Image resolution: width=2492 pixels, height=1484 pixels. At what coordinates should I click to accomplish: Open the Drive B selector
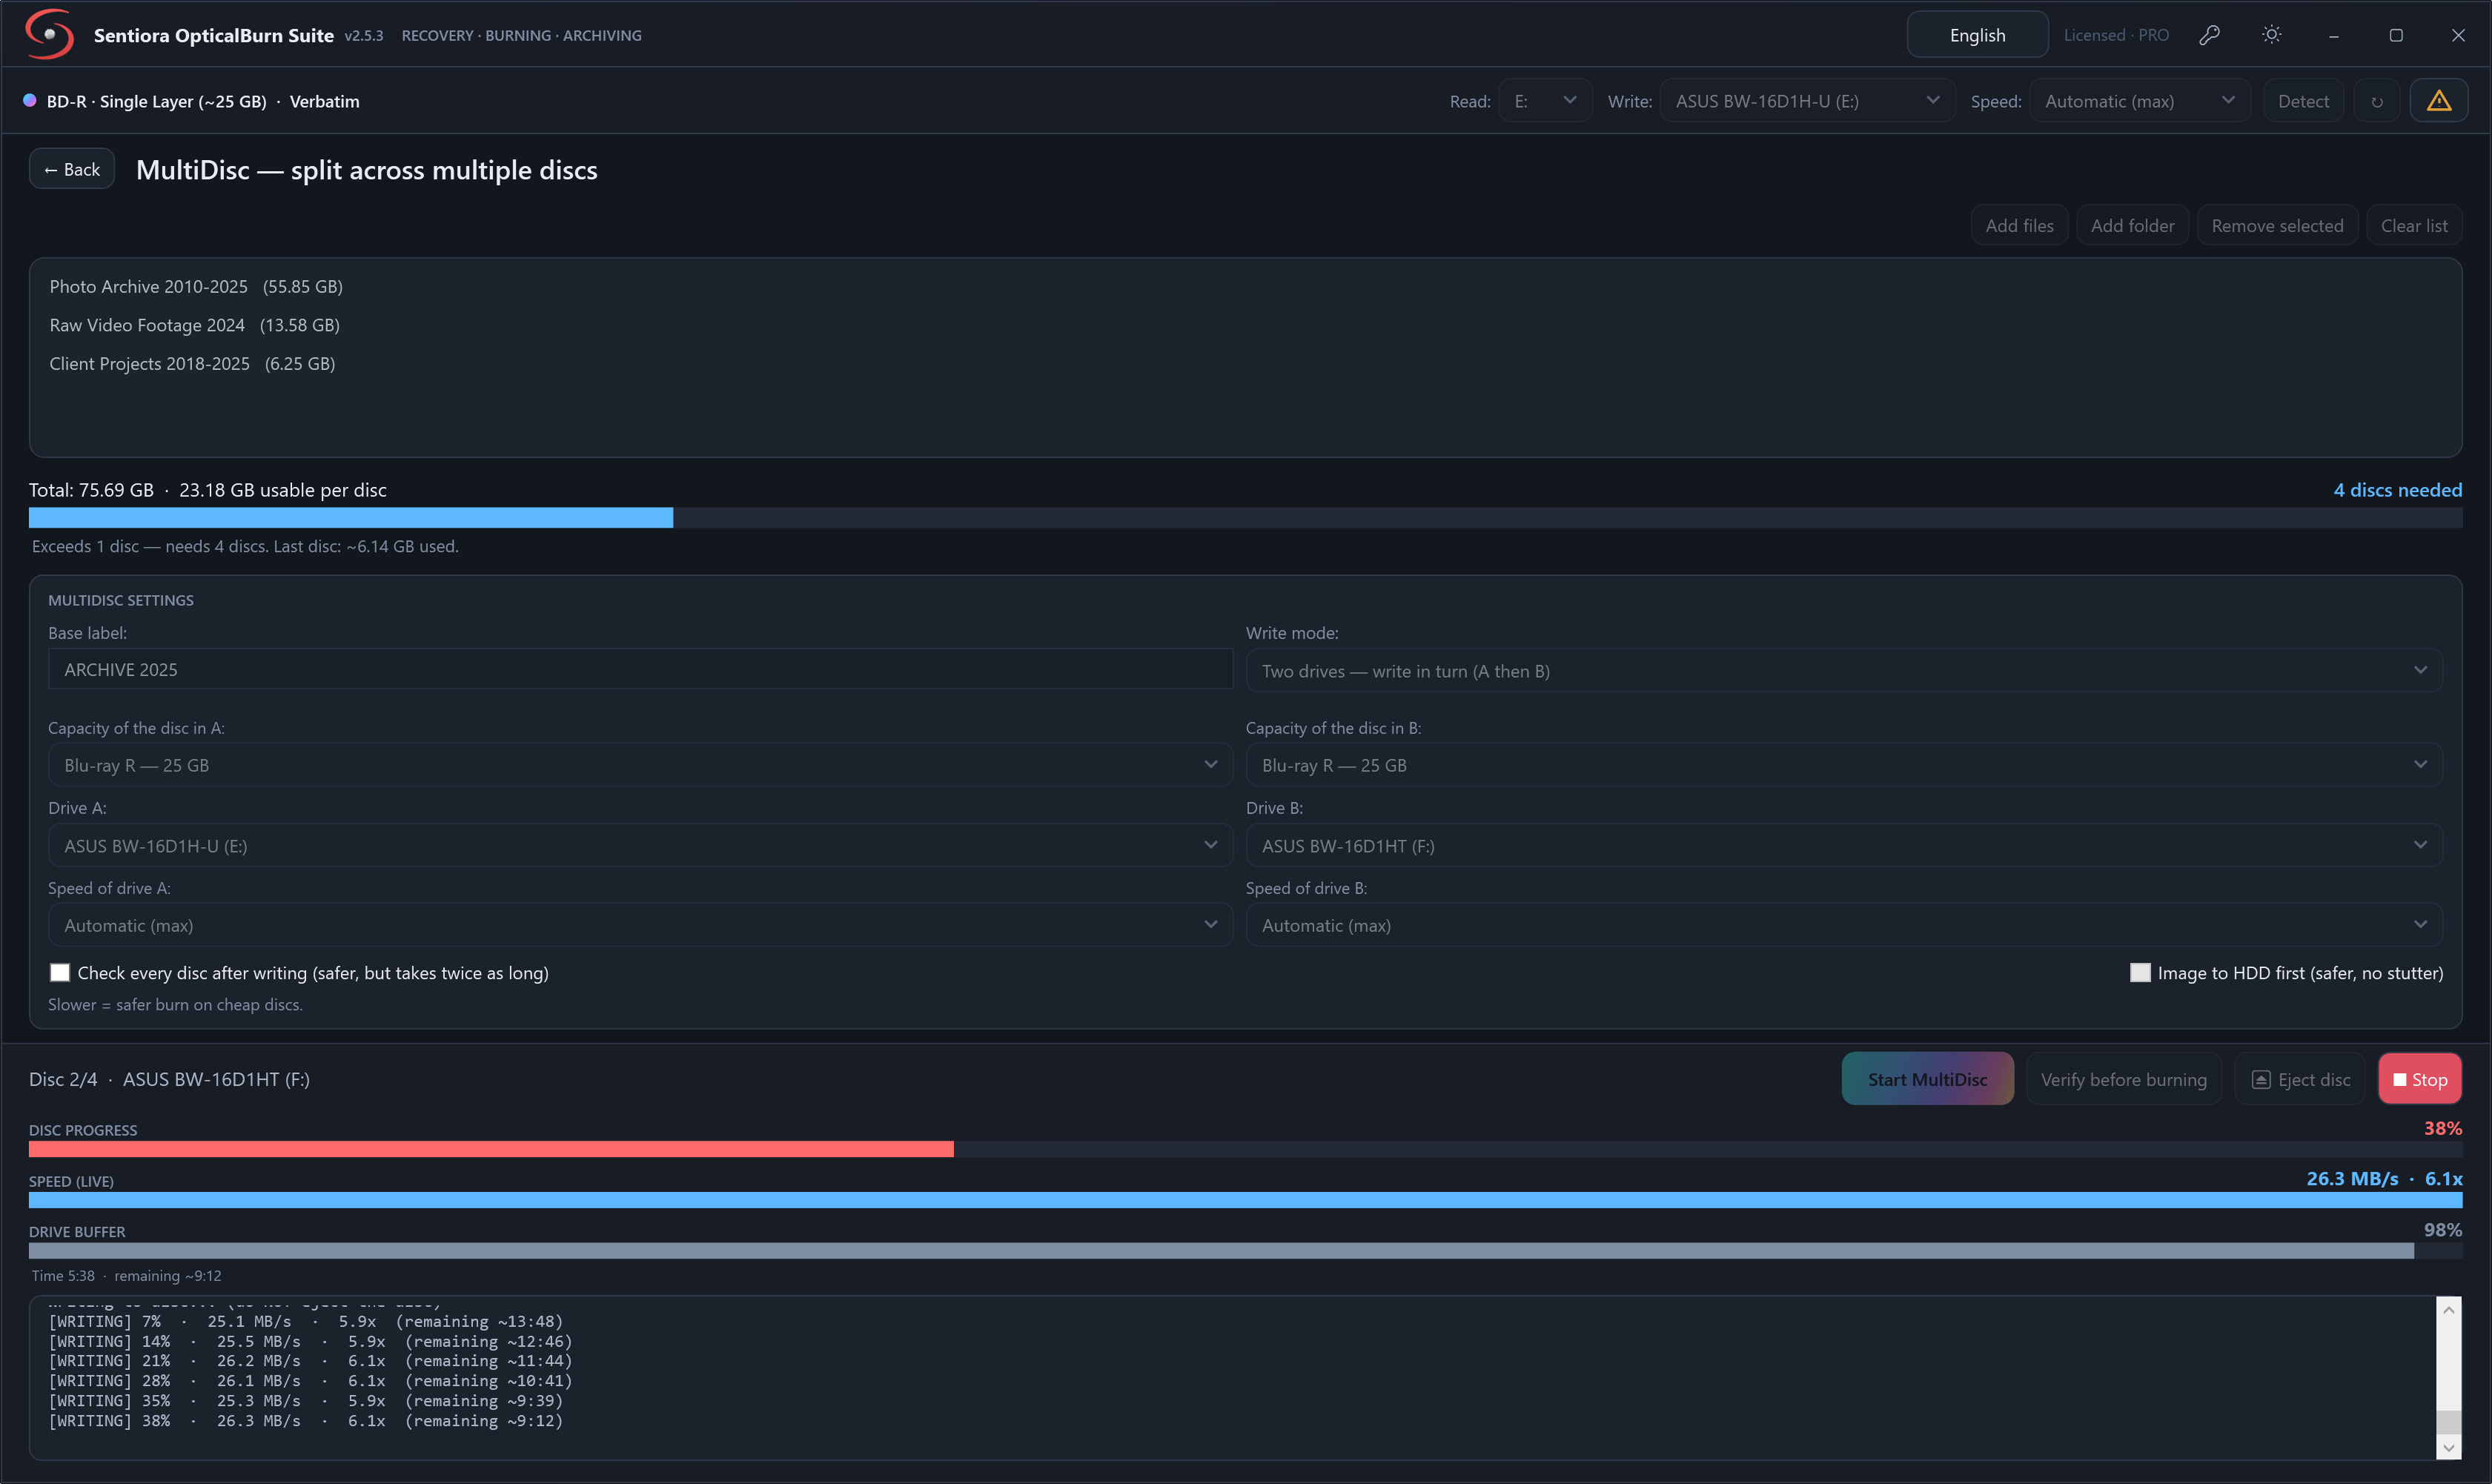pos(1844,846)
